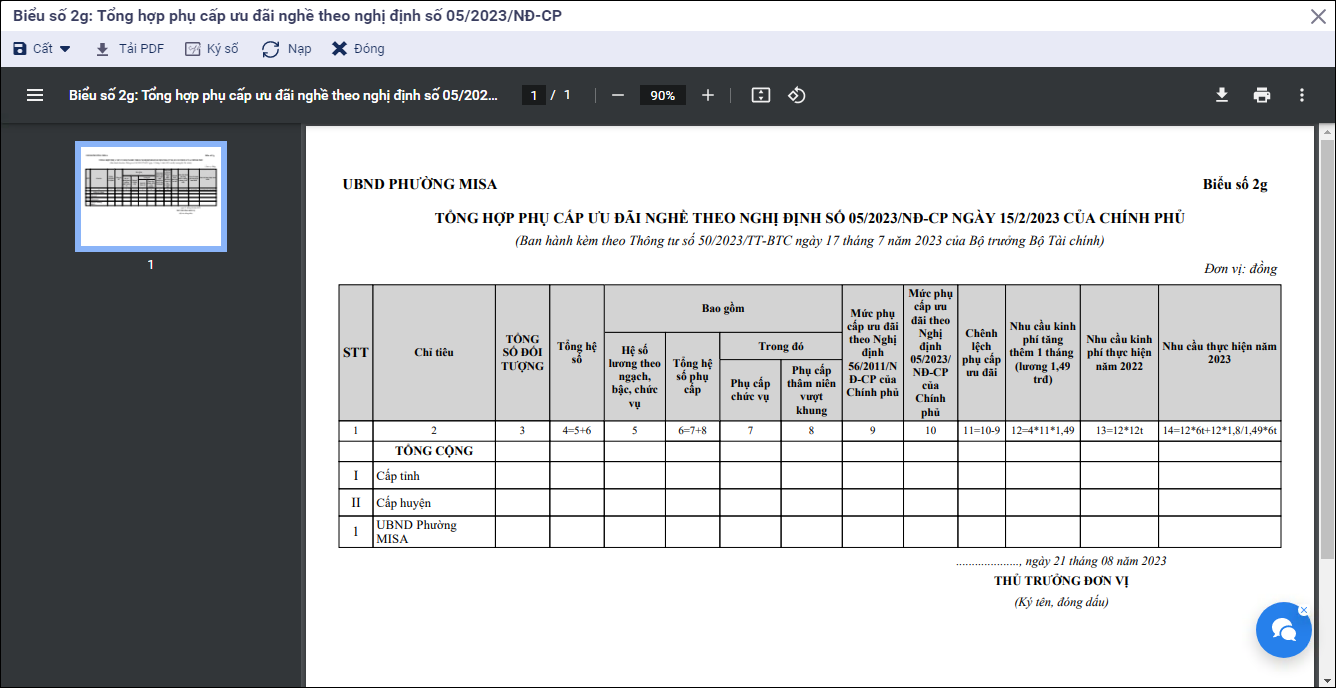The height and width of the screenshot is (688, 1336).
Task: Click the 'Cấp tỉnh' row cell
Action: pos(434,476)
